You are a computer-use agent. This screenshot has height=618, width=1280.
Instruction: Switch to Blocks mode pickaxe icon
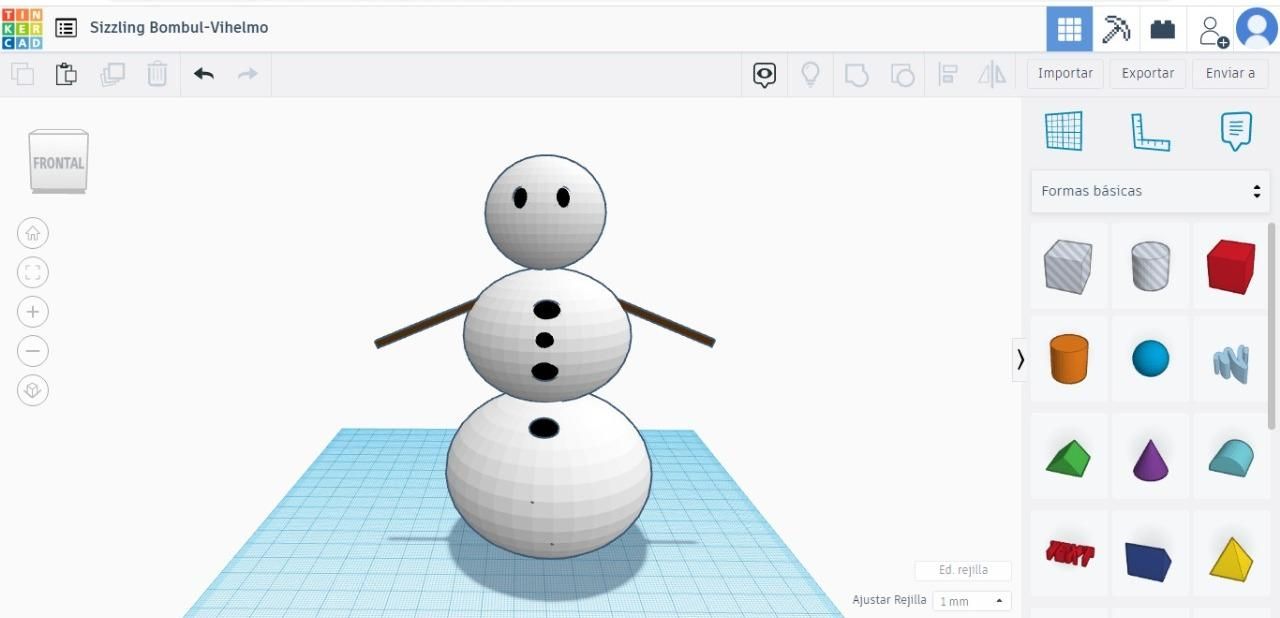(1116, 28)
